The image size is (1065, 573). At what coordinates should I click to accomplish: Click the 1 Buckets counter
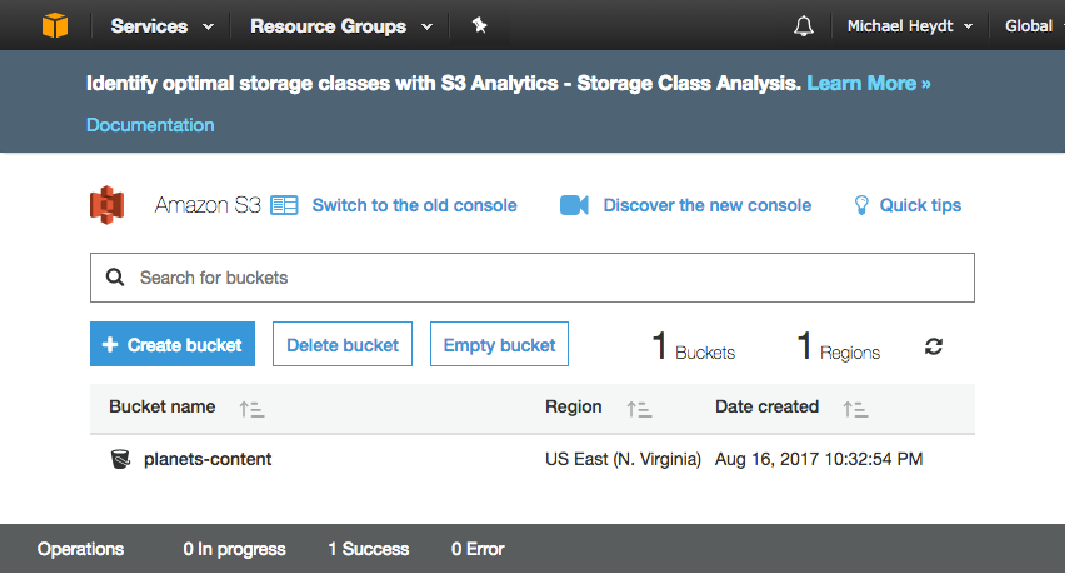[693, 346]
